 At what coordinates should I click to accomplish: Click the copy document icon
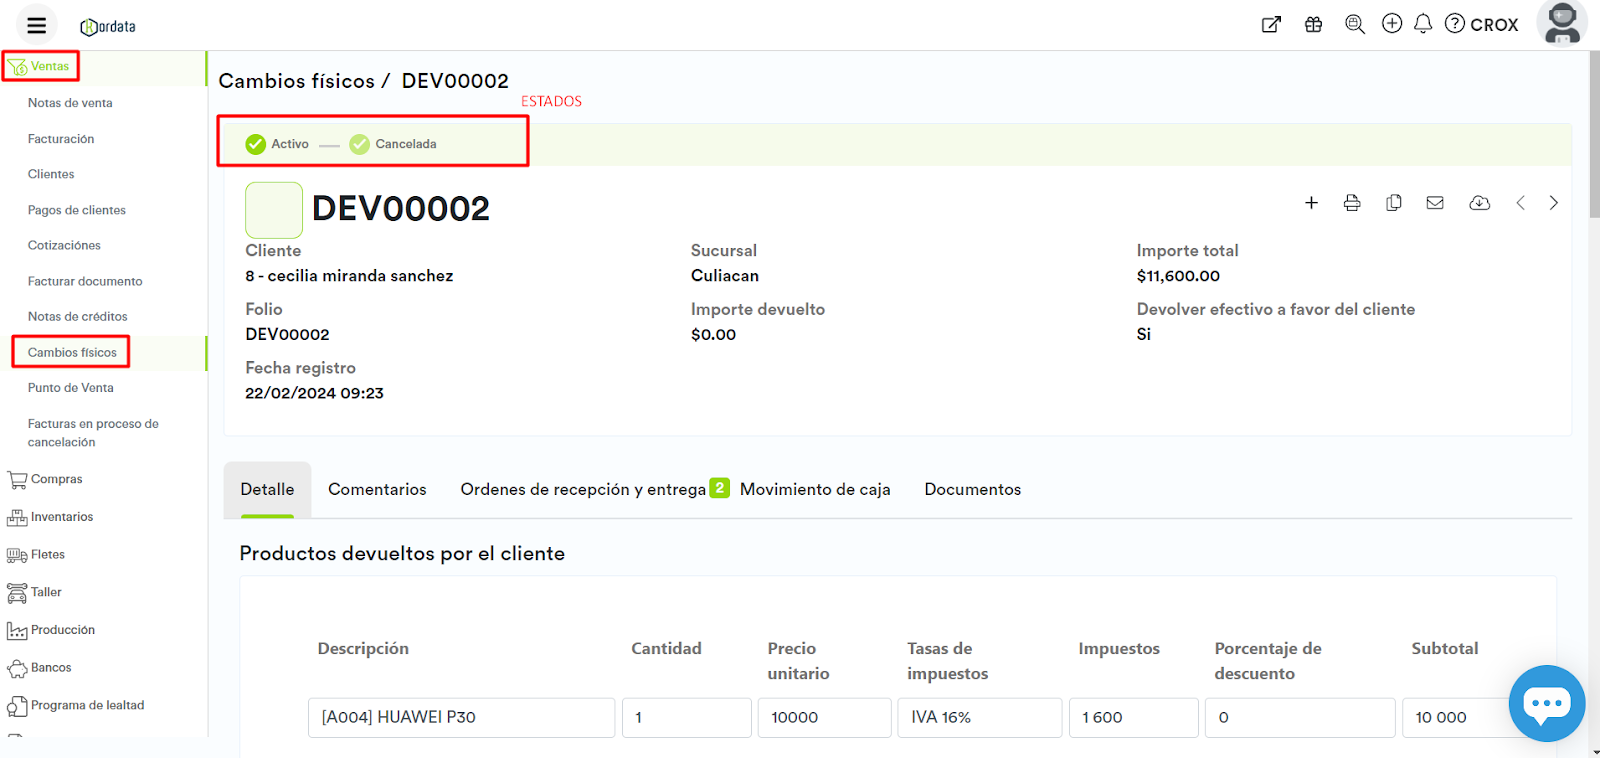1393,203
